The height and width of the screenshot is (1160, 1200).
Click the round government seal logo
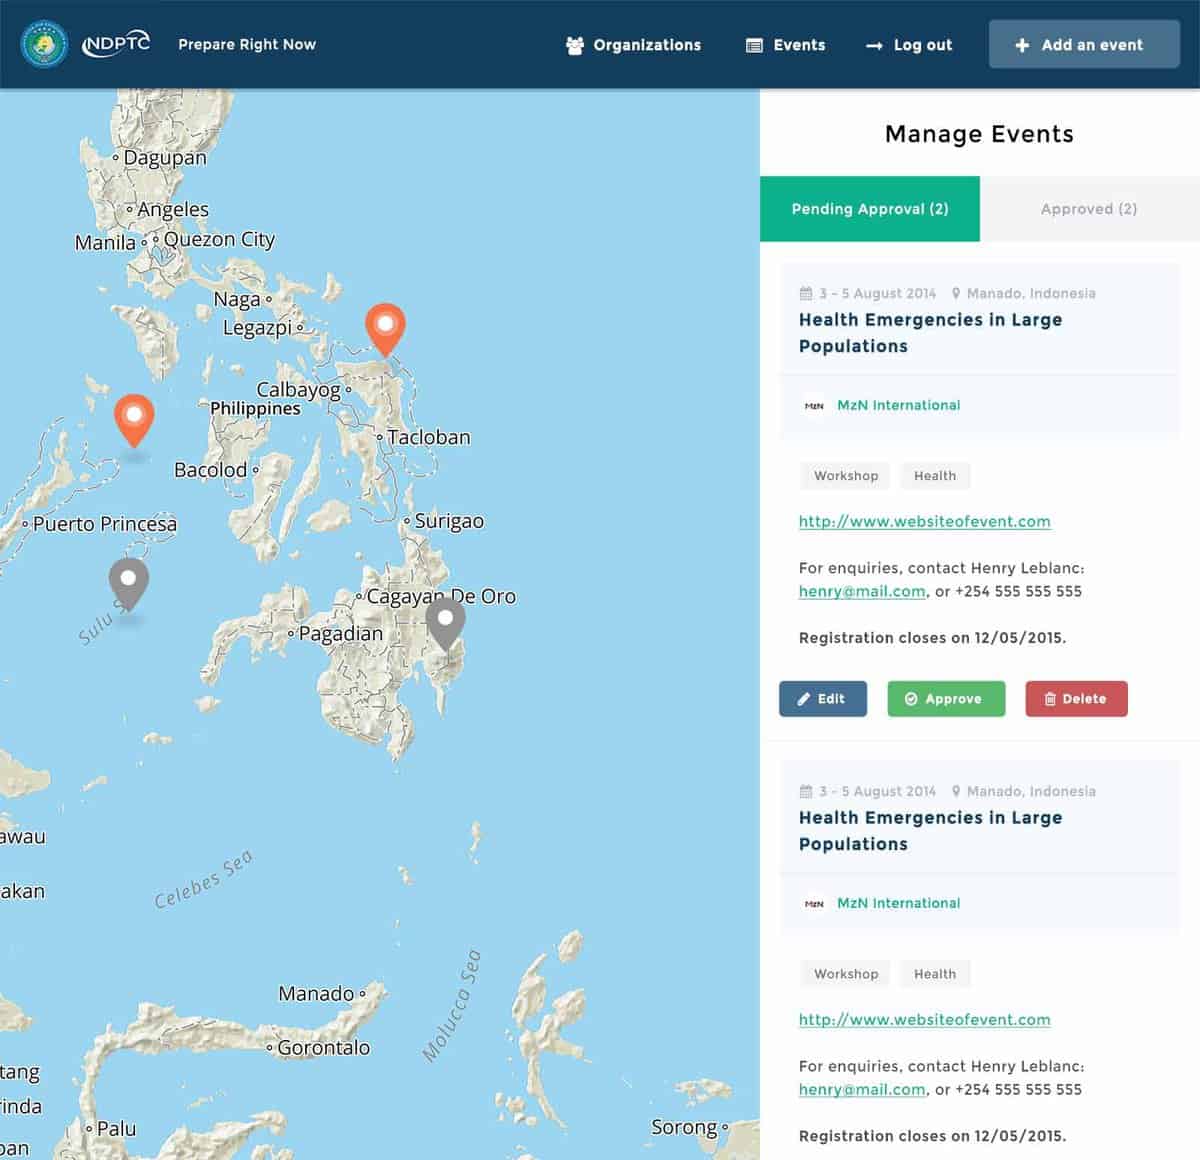click(45, 45)
